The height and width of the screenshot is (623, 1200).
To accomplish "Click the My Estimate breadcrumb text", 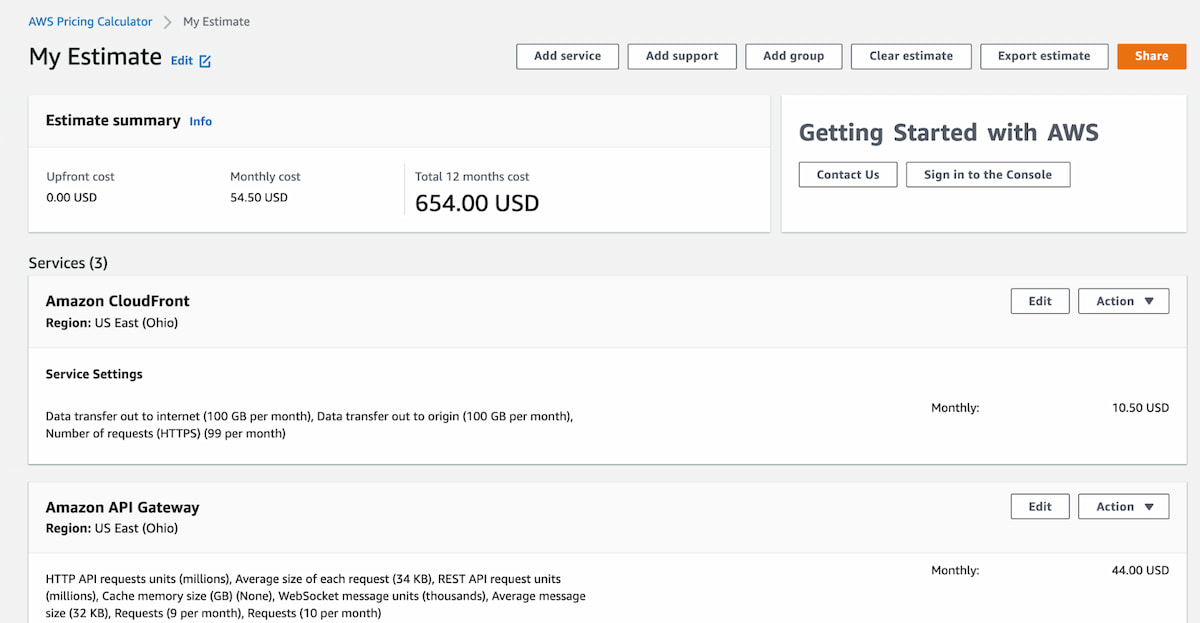I will coord(216,21).
